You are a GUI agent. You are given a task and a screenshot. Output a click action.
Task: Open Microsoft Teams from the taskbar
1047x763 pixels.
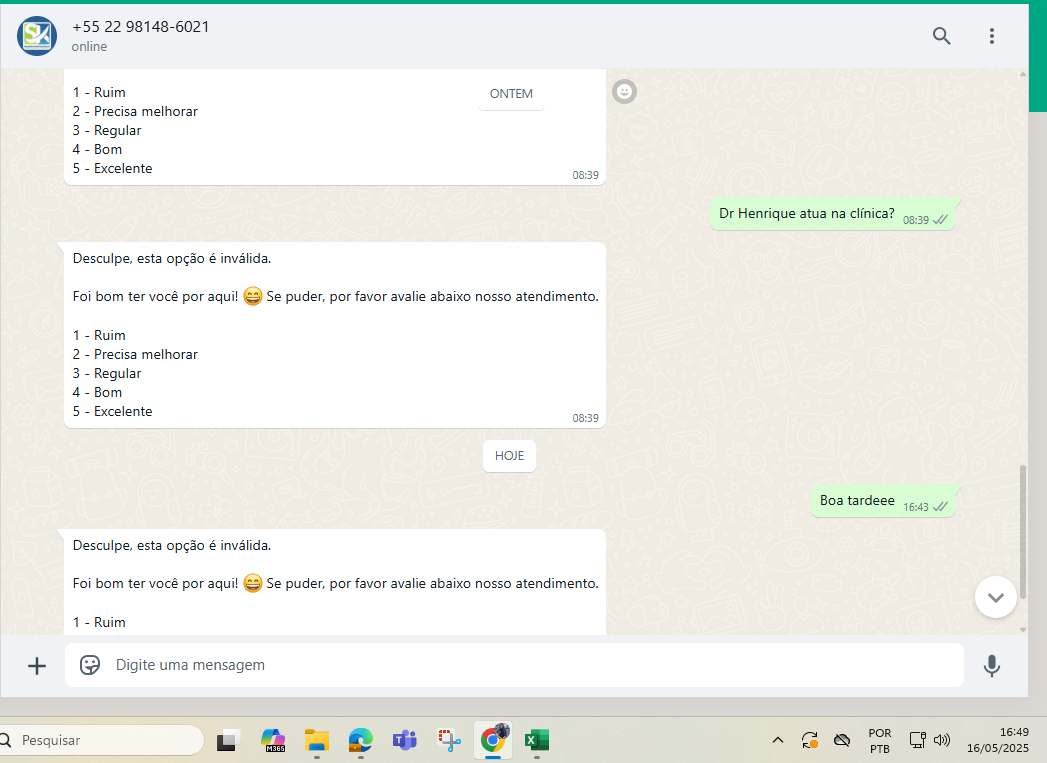click(x=405, y=740)
